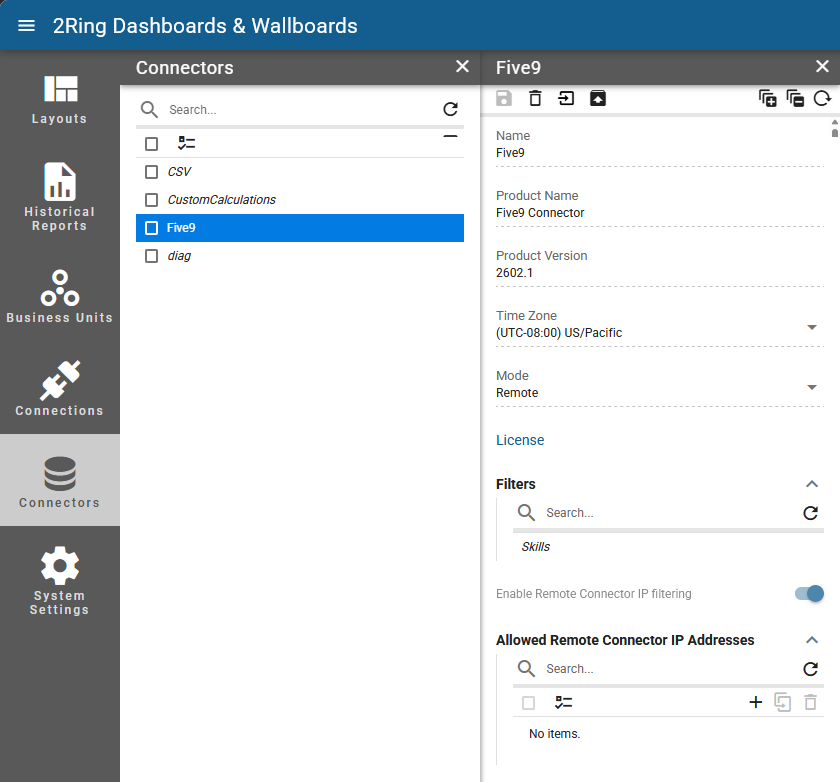840x782 pixels.
Task: Refresh the Connectors list
Action: (451, 109)
